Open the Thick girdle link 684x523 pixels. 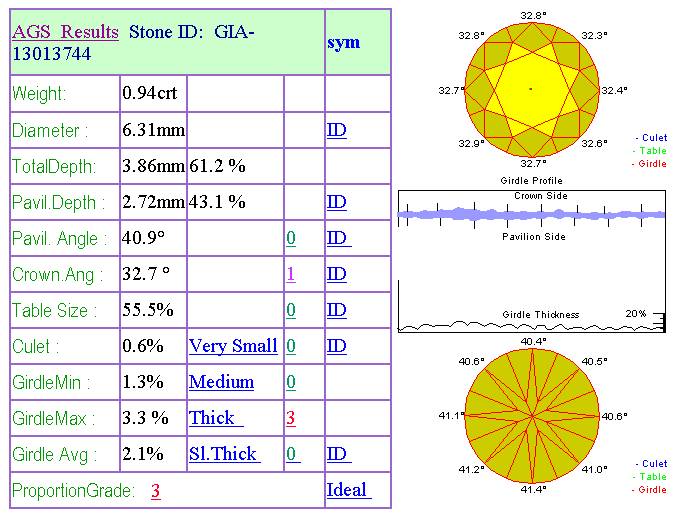coord(216,418)
